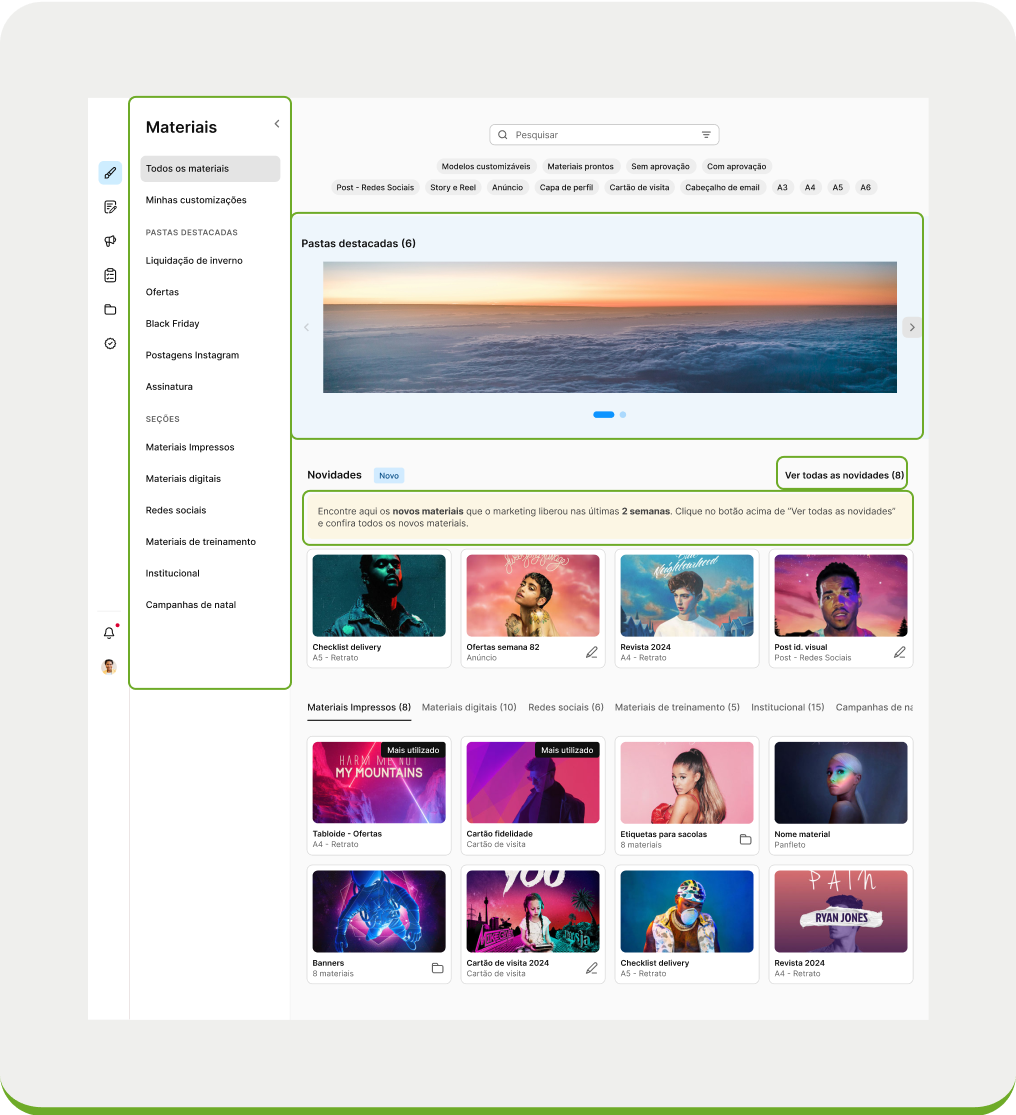Click in the Pesquisar search field

600,135
